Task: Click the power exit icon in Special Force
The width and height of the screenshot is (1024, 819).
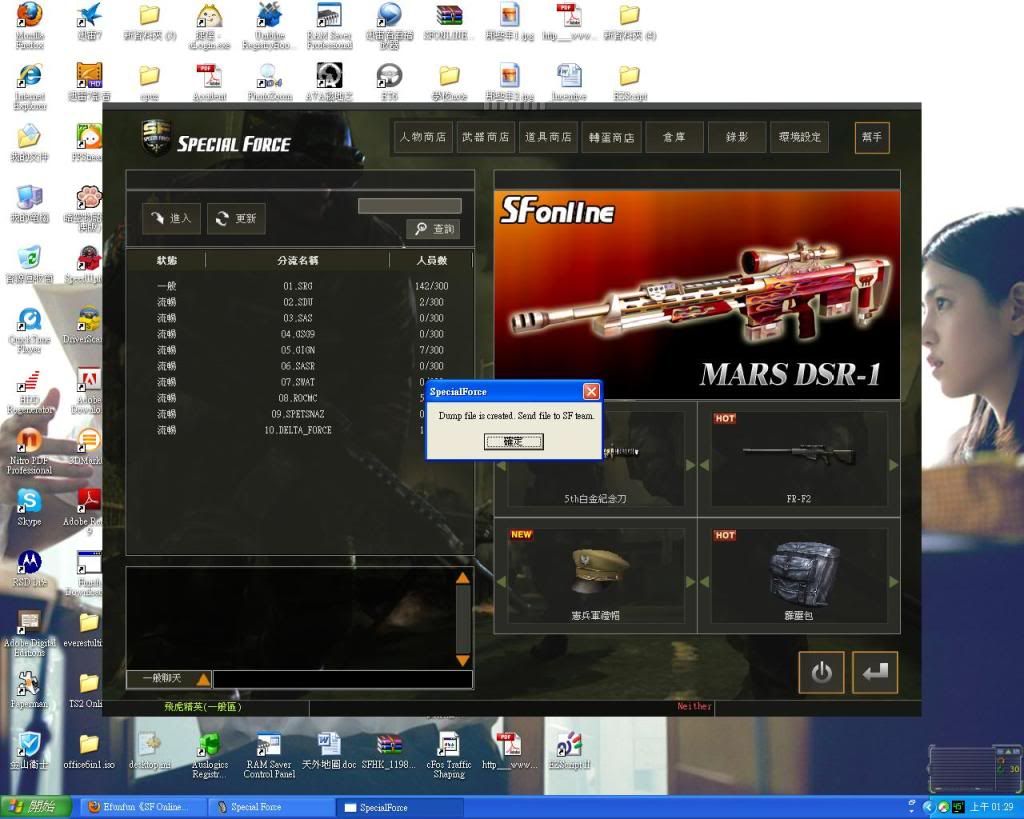Action: click(821, 672)
